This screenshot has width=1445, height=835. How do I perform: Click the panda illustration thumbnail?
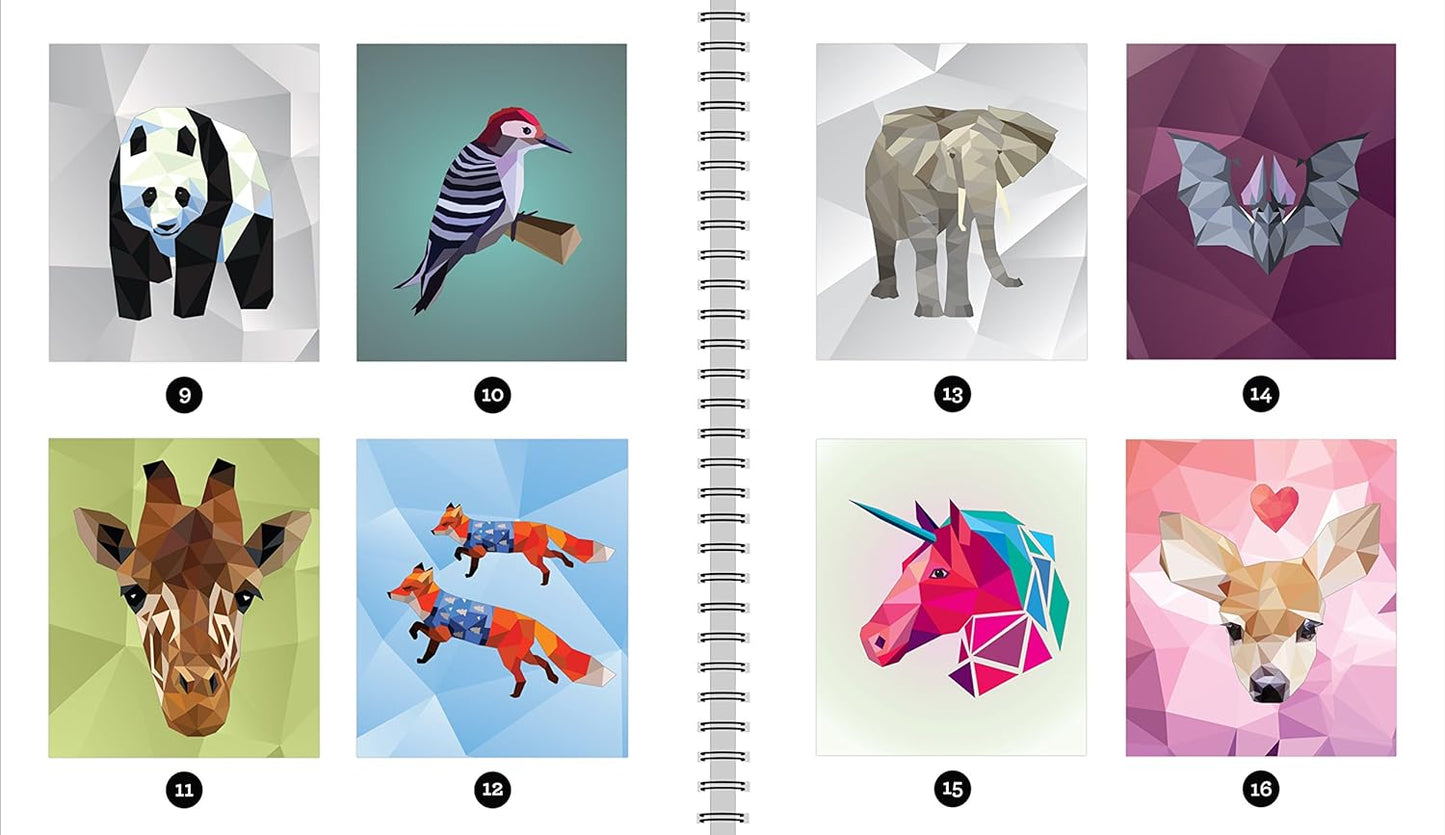click(184, 202)
